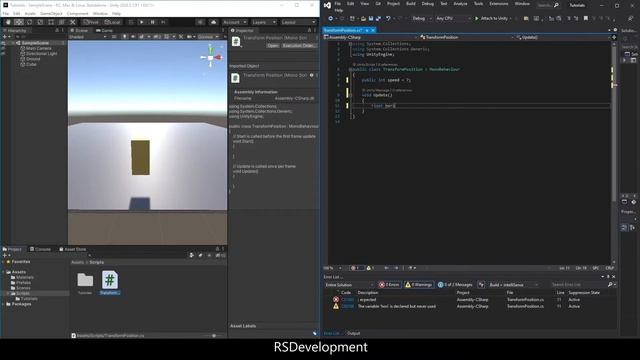Switch to the Console tab

coord(40,249)
